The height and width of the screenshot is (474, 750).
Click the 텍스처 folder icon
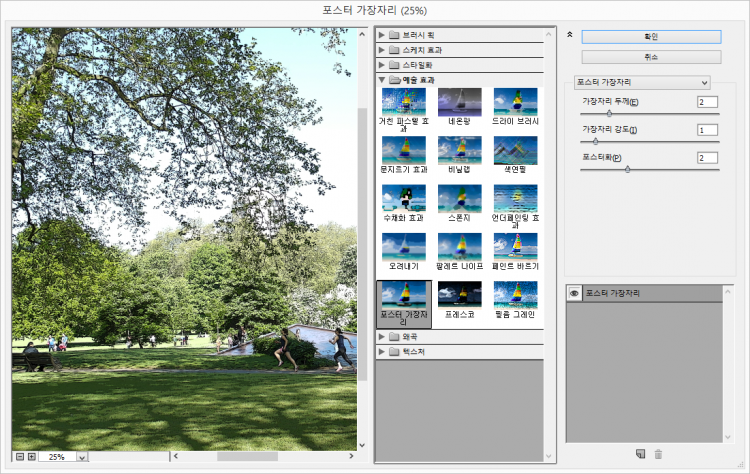[394, 352]
